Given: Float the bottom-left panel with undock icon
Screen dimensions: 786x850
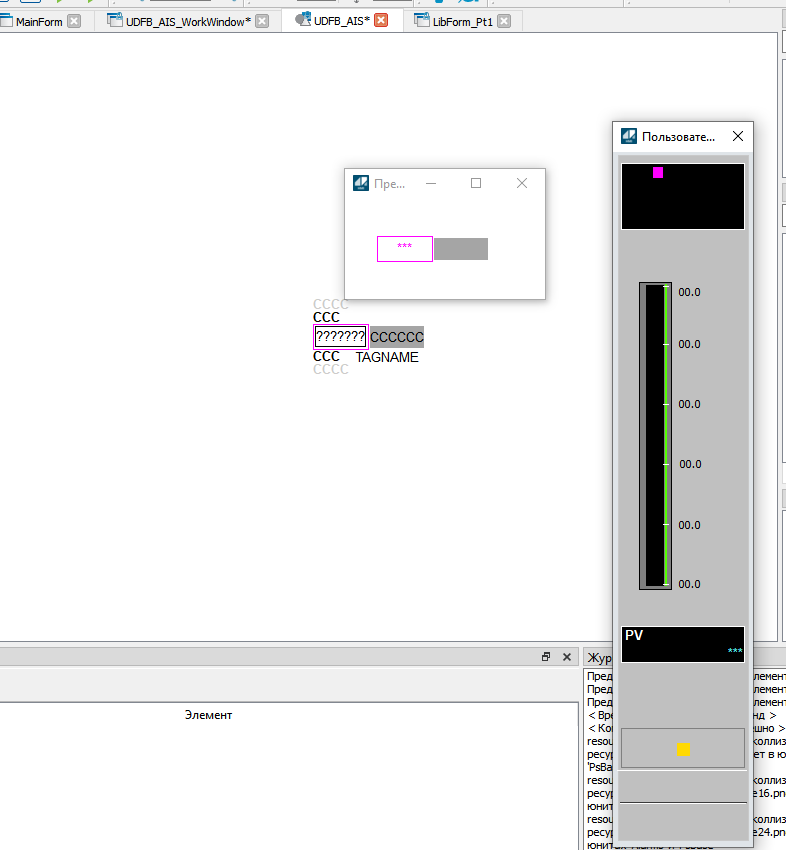Looking at the screenshot, I should [x=546, y=657].
